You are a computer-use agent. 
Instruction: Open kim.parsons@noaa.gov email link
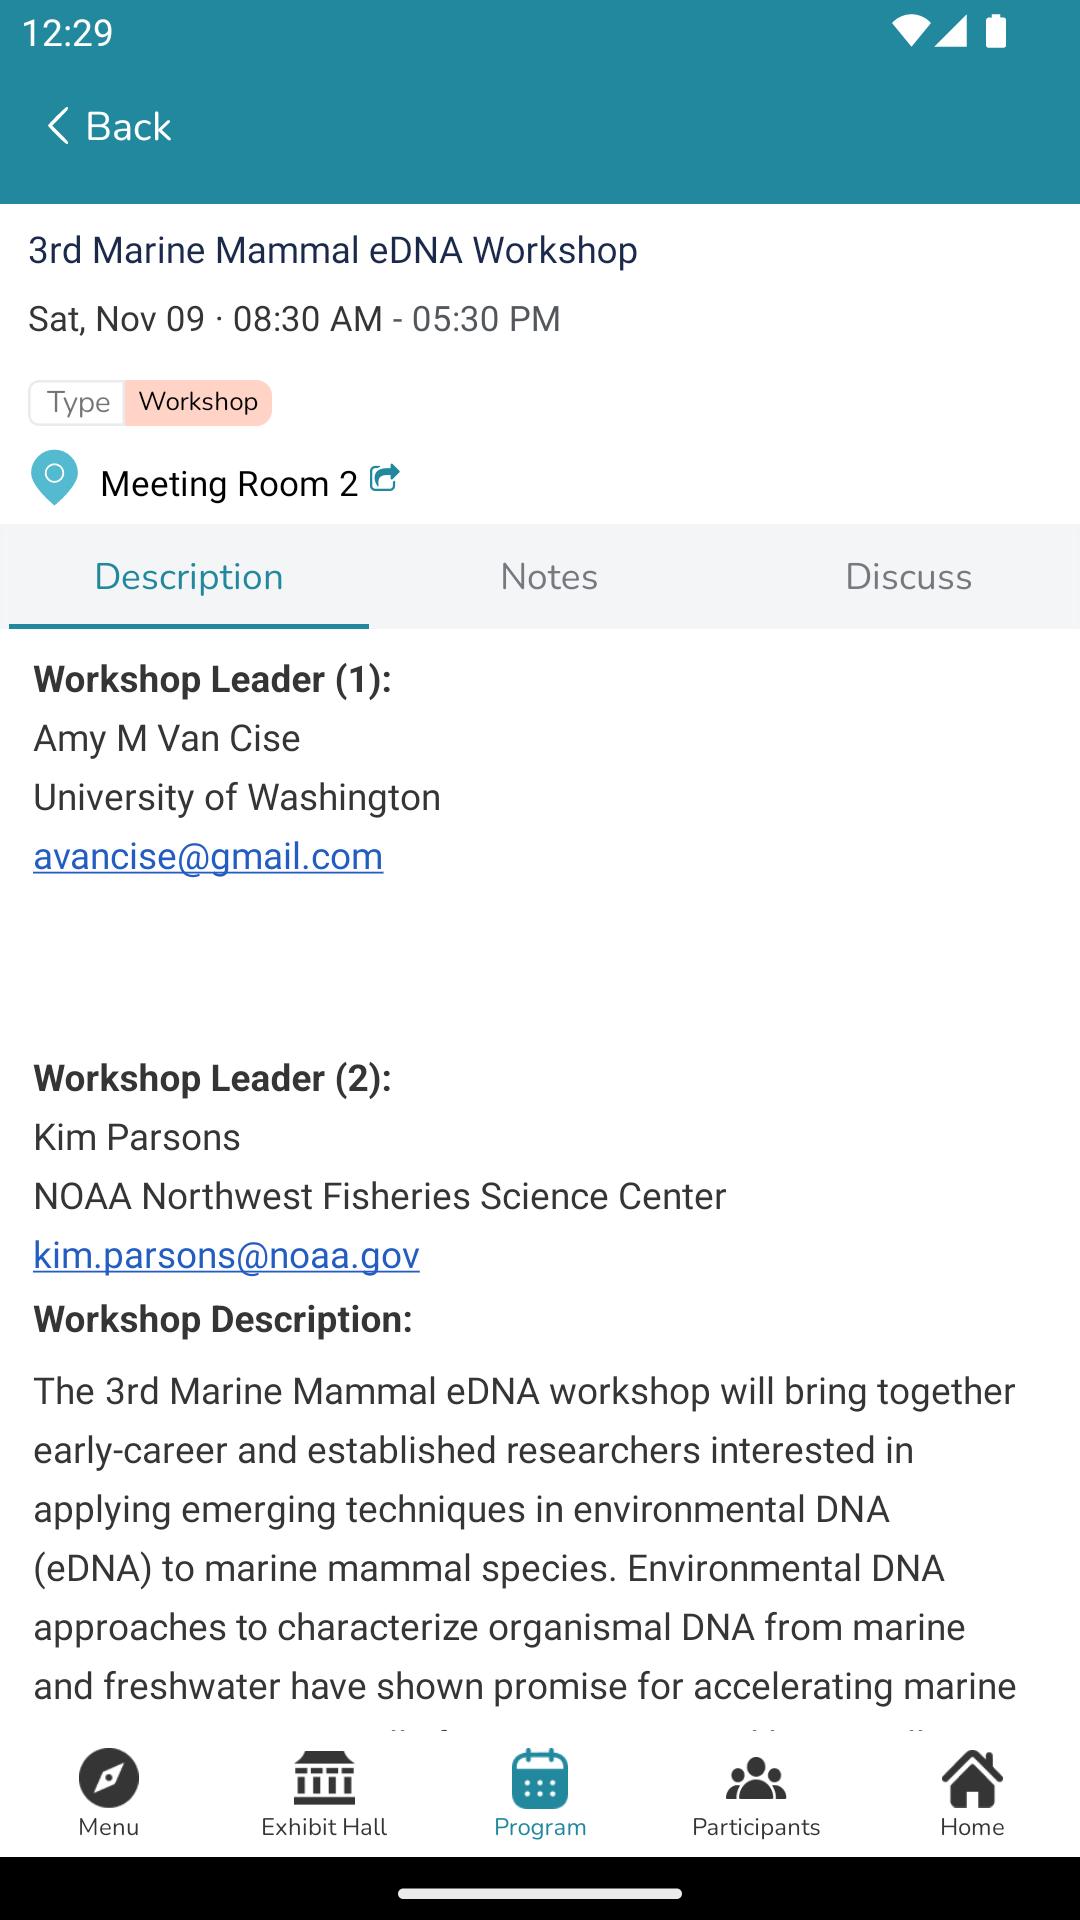227,1256
